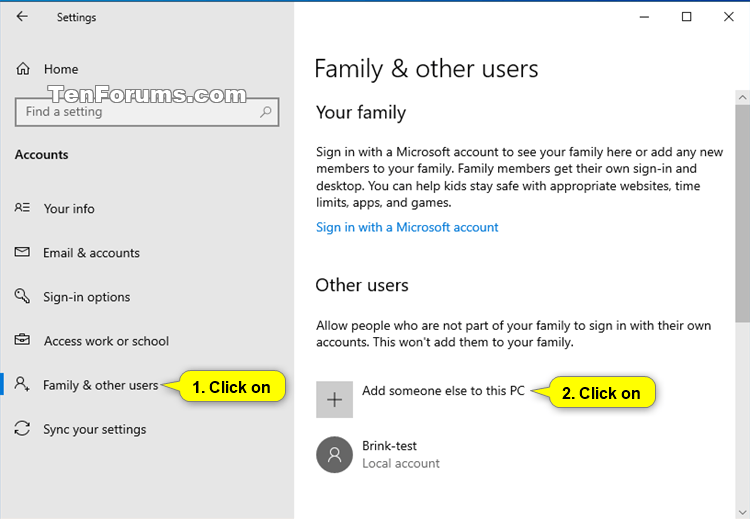The width and height of the screenshot is (750, 519).
Task: Click Add someone else to this PC
Action: [x=443, y=391]
